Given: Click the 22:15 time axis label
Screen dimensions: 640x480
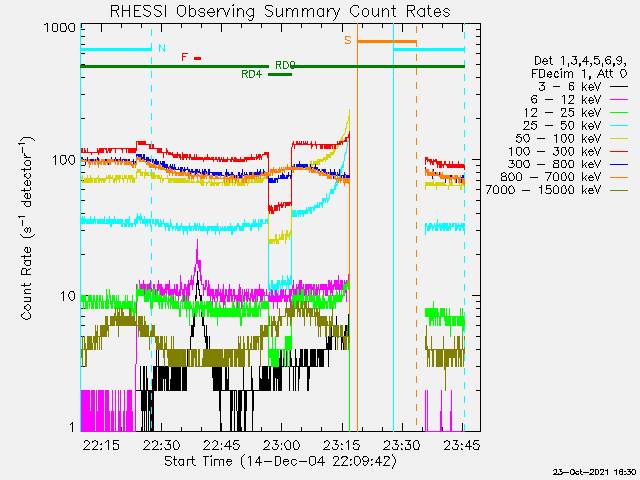Looking at the screenshot, I should (101, 445).
